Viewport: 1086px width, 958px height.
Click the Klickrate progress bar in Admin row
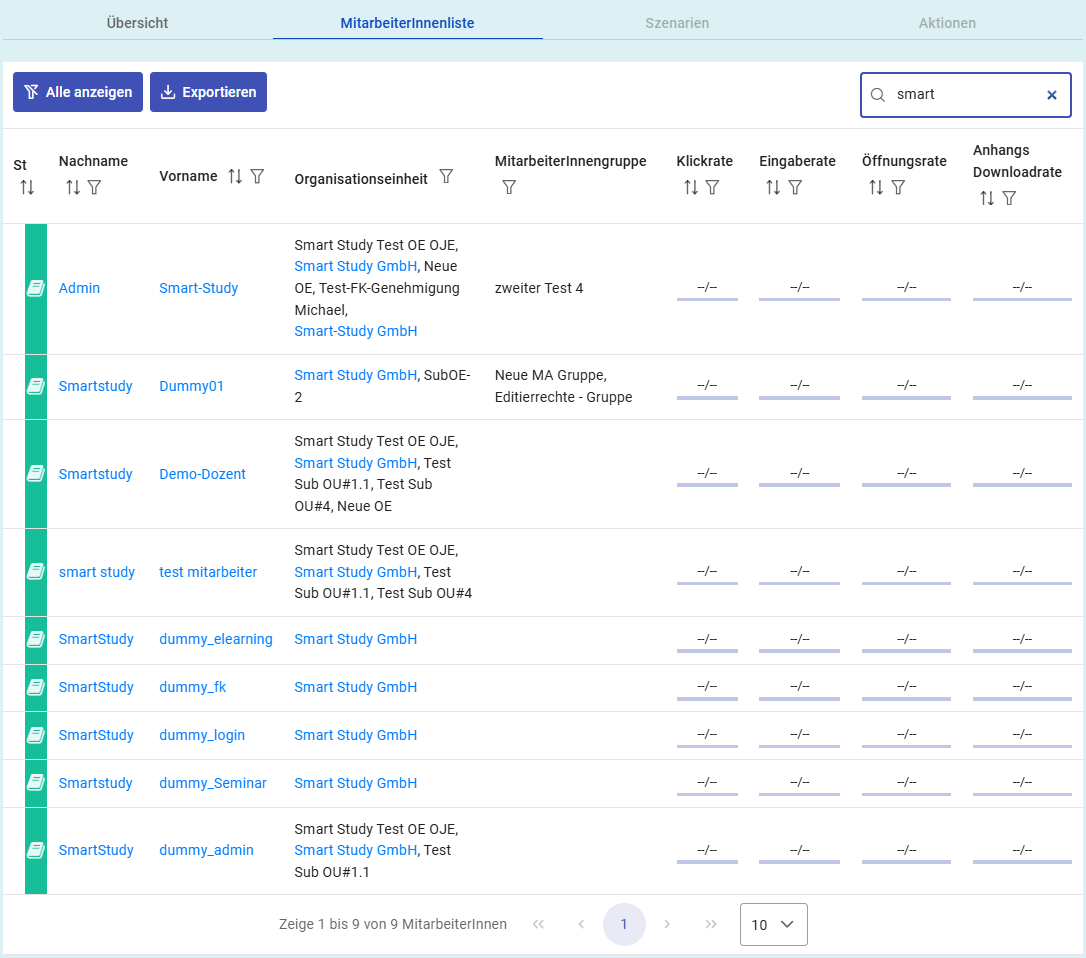(x=707, y=298)
